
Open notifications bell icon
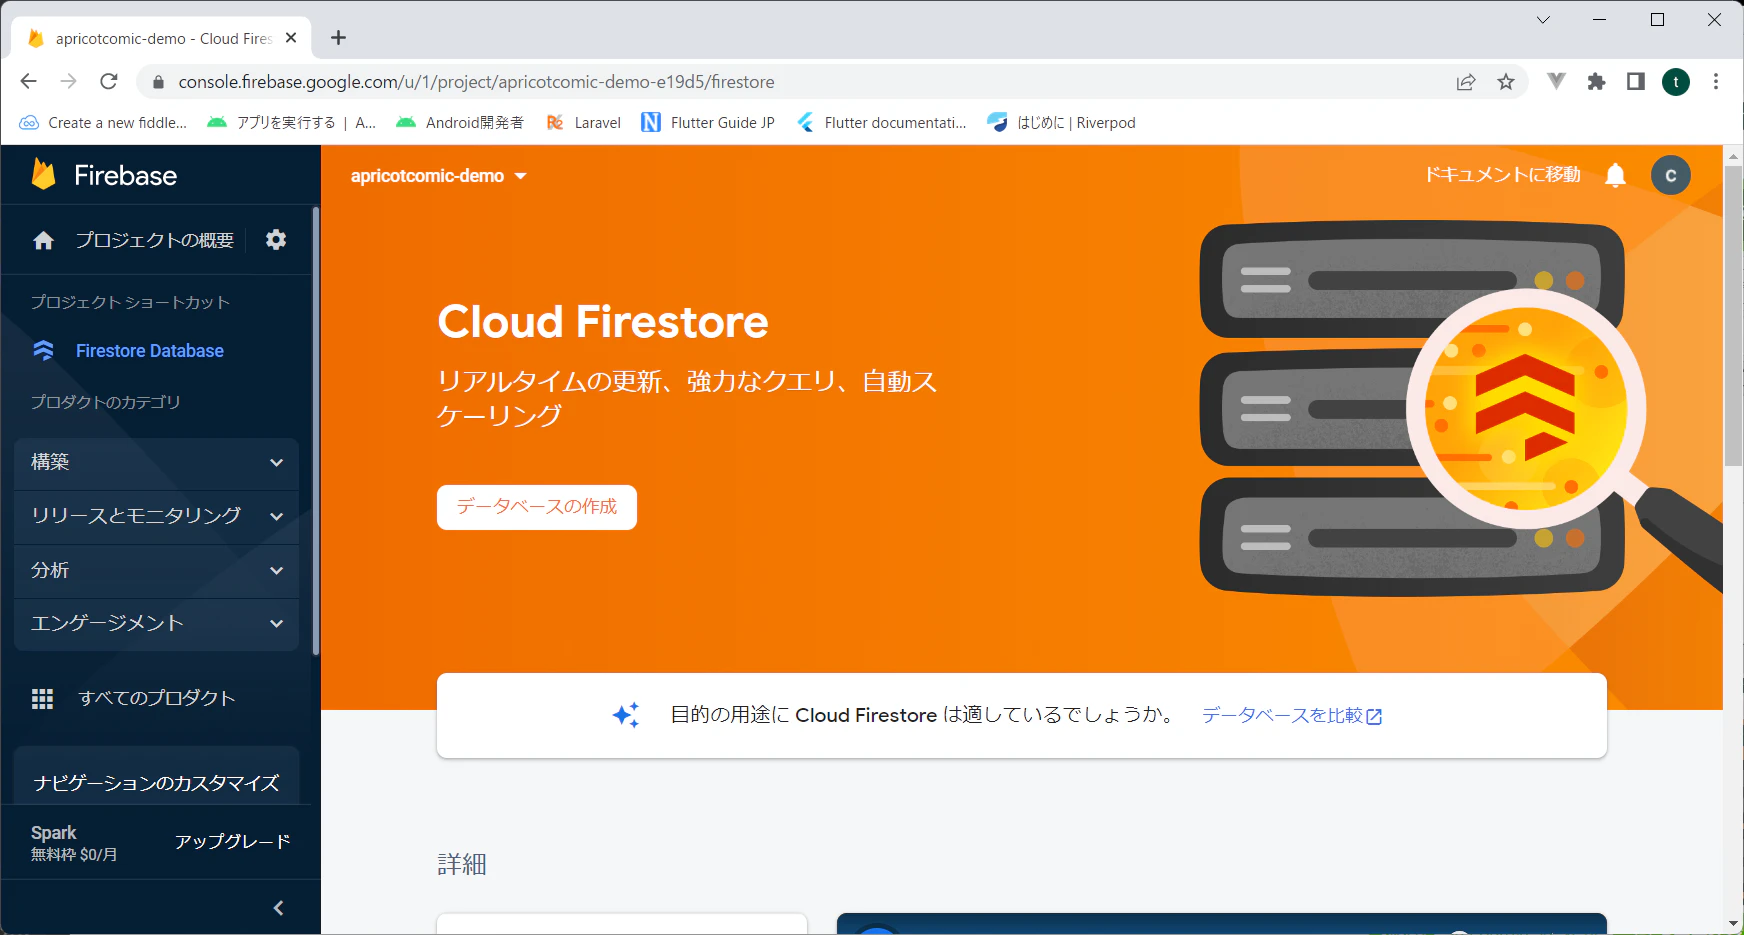click(1615, 176)
